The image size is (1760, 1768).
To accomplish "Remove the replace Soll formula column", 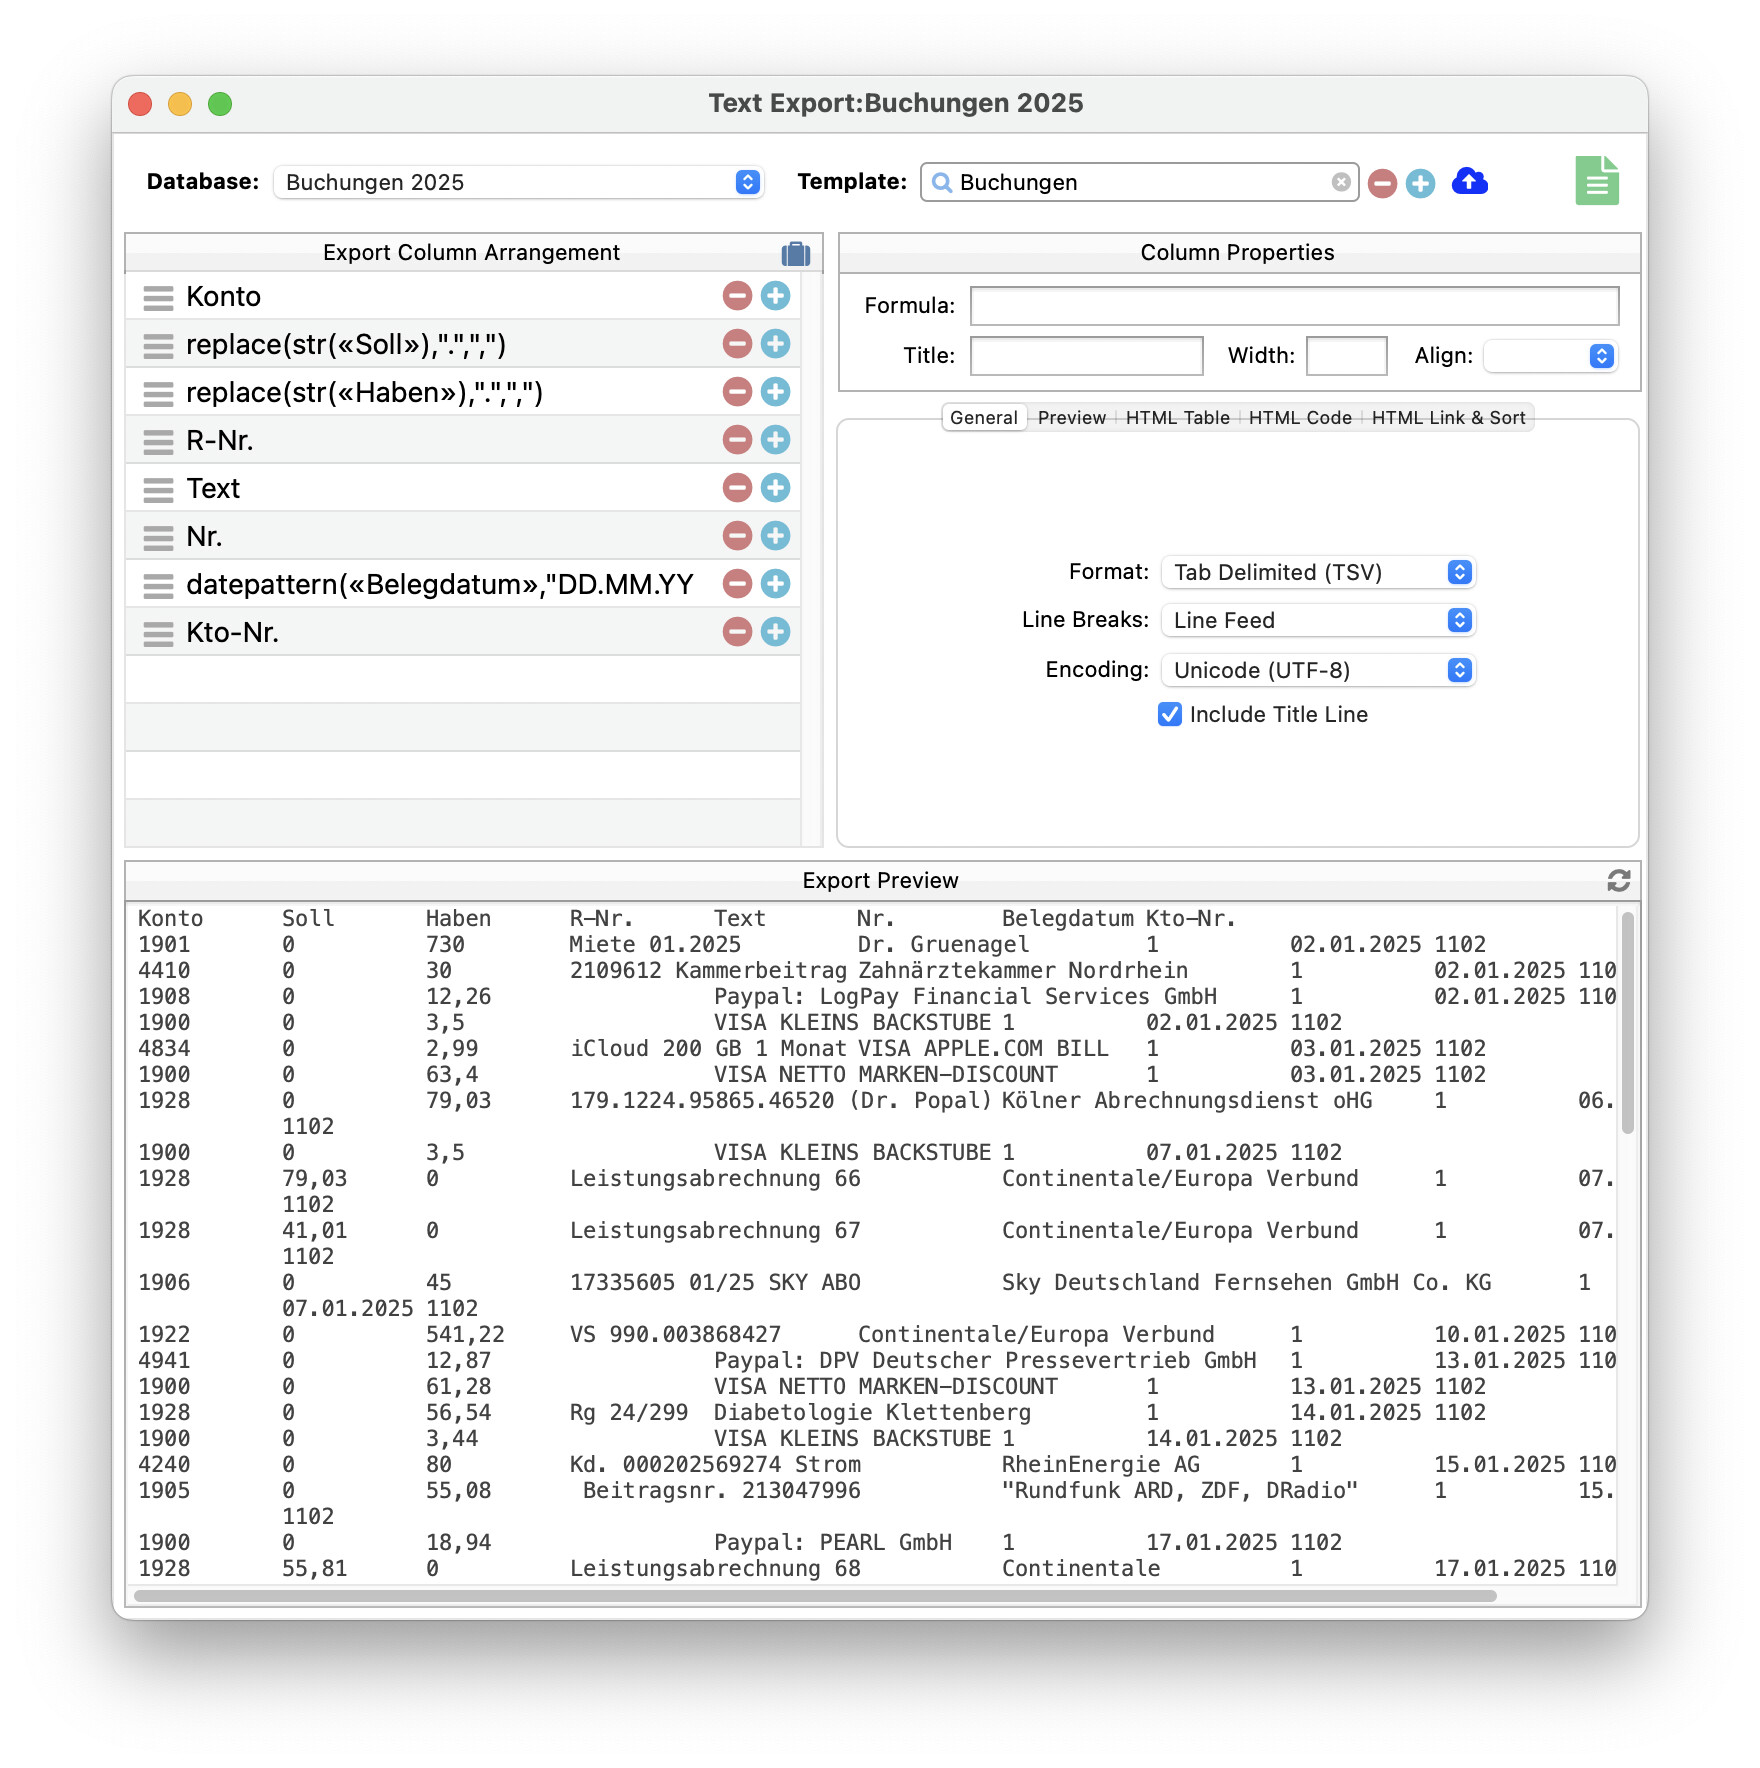I will (737, 344).
